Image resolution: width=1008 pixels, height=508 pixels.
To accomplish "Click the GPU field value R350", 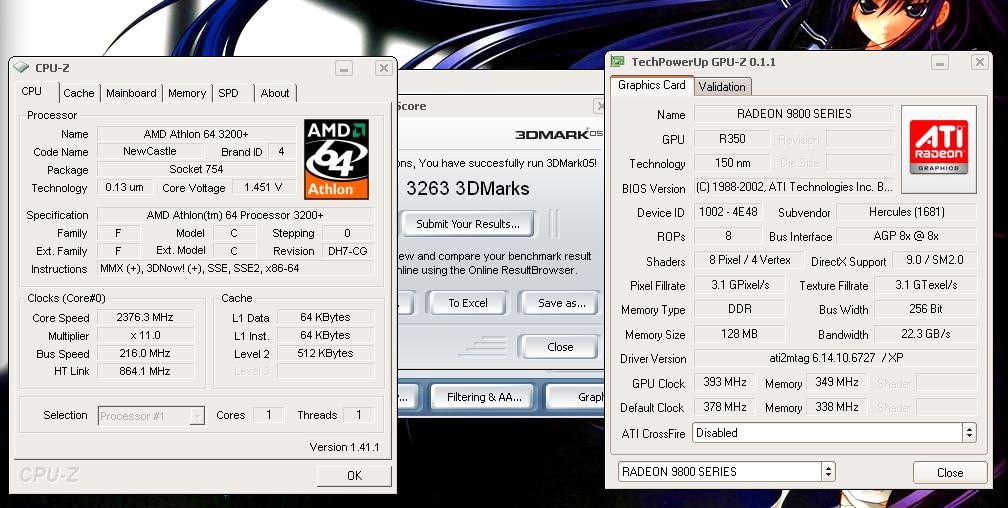I will click(732, 138).
